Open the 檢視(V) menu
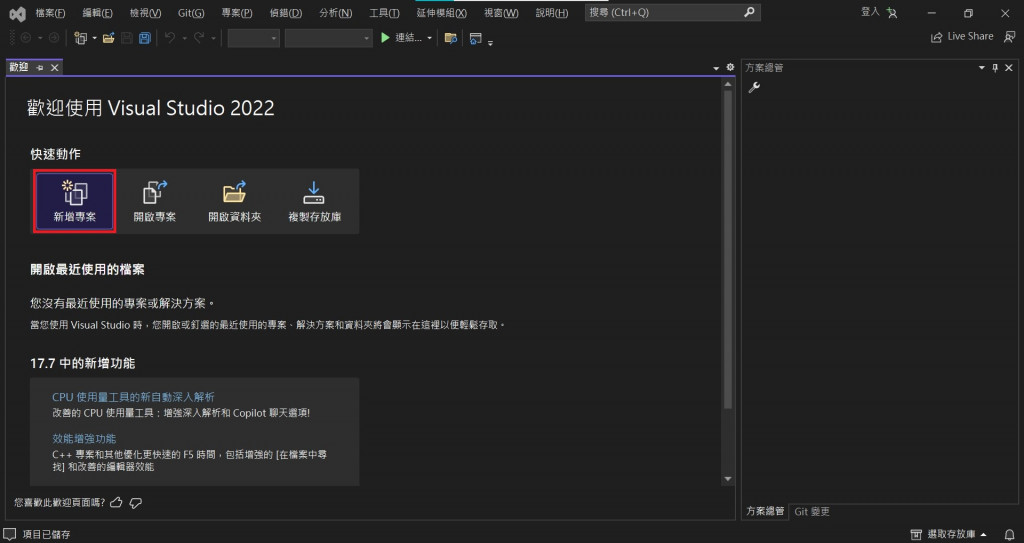Viewport: 1024px width, 543px height. [x=145, y=13]
